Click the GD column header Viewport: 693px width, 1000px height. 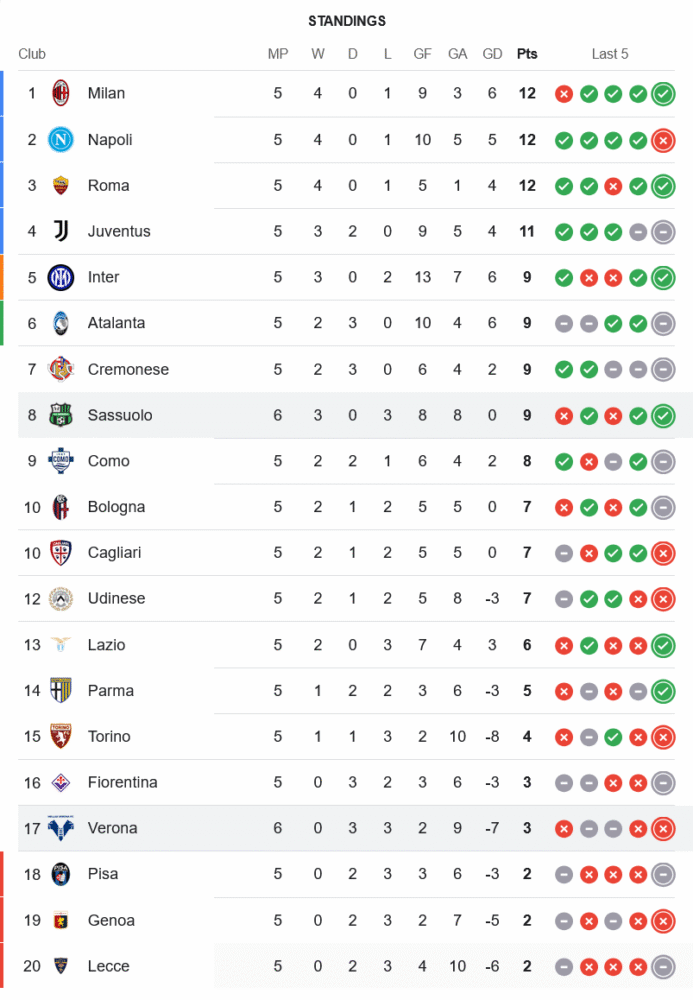coord(492,54)
